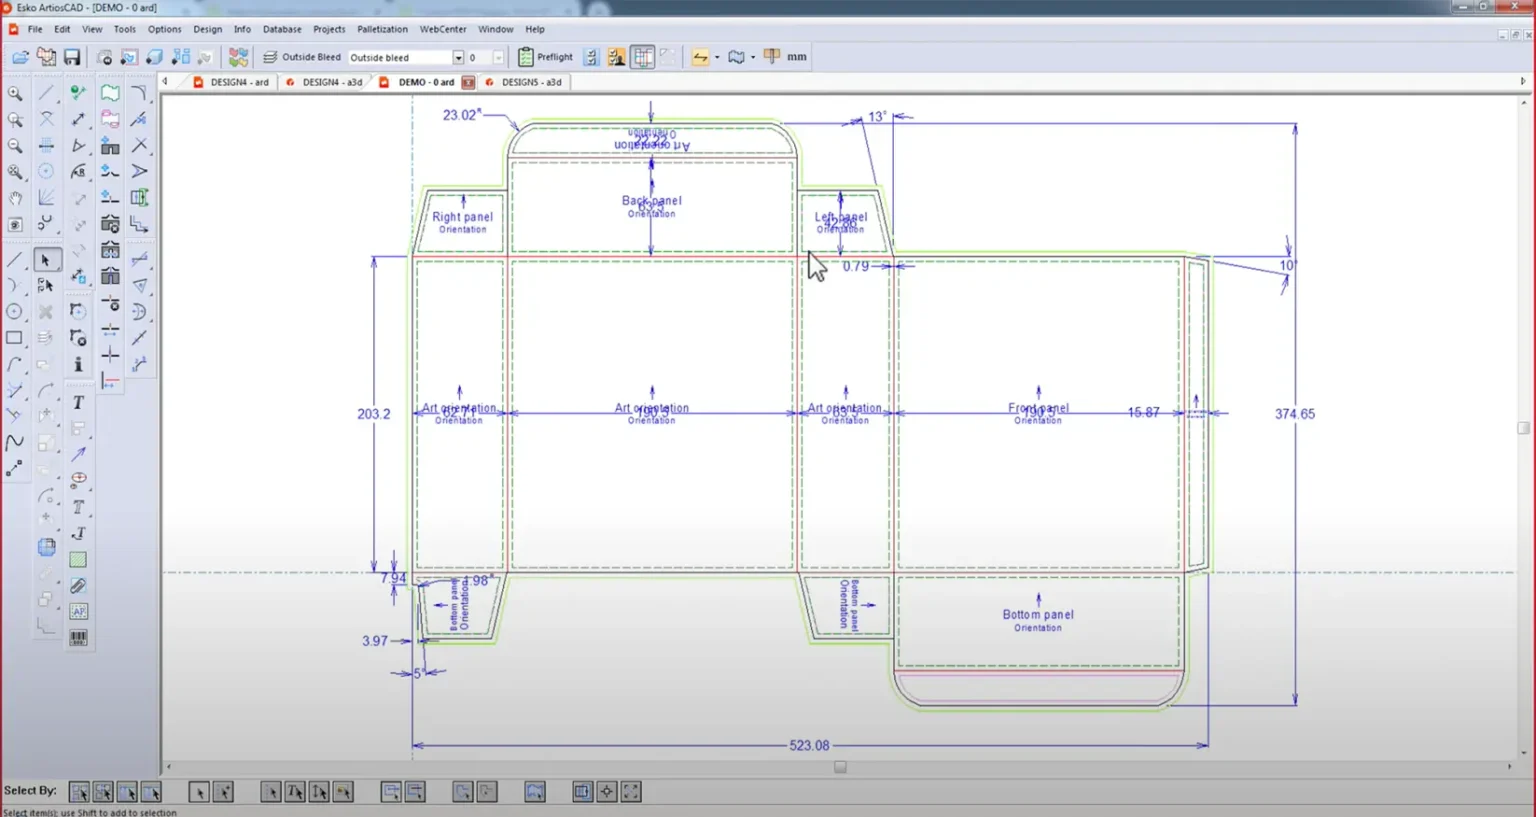Click the Info tool icon on the left toolbar

(78, 364)
